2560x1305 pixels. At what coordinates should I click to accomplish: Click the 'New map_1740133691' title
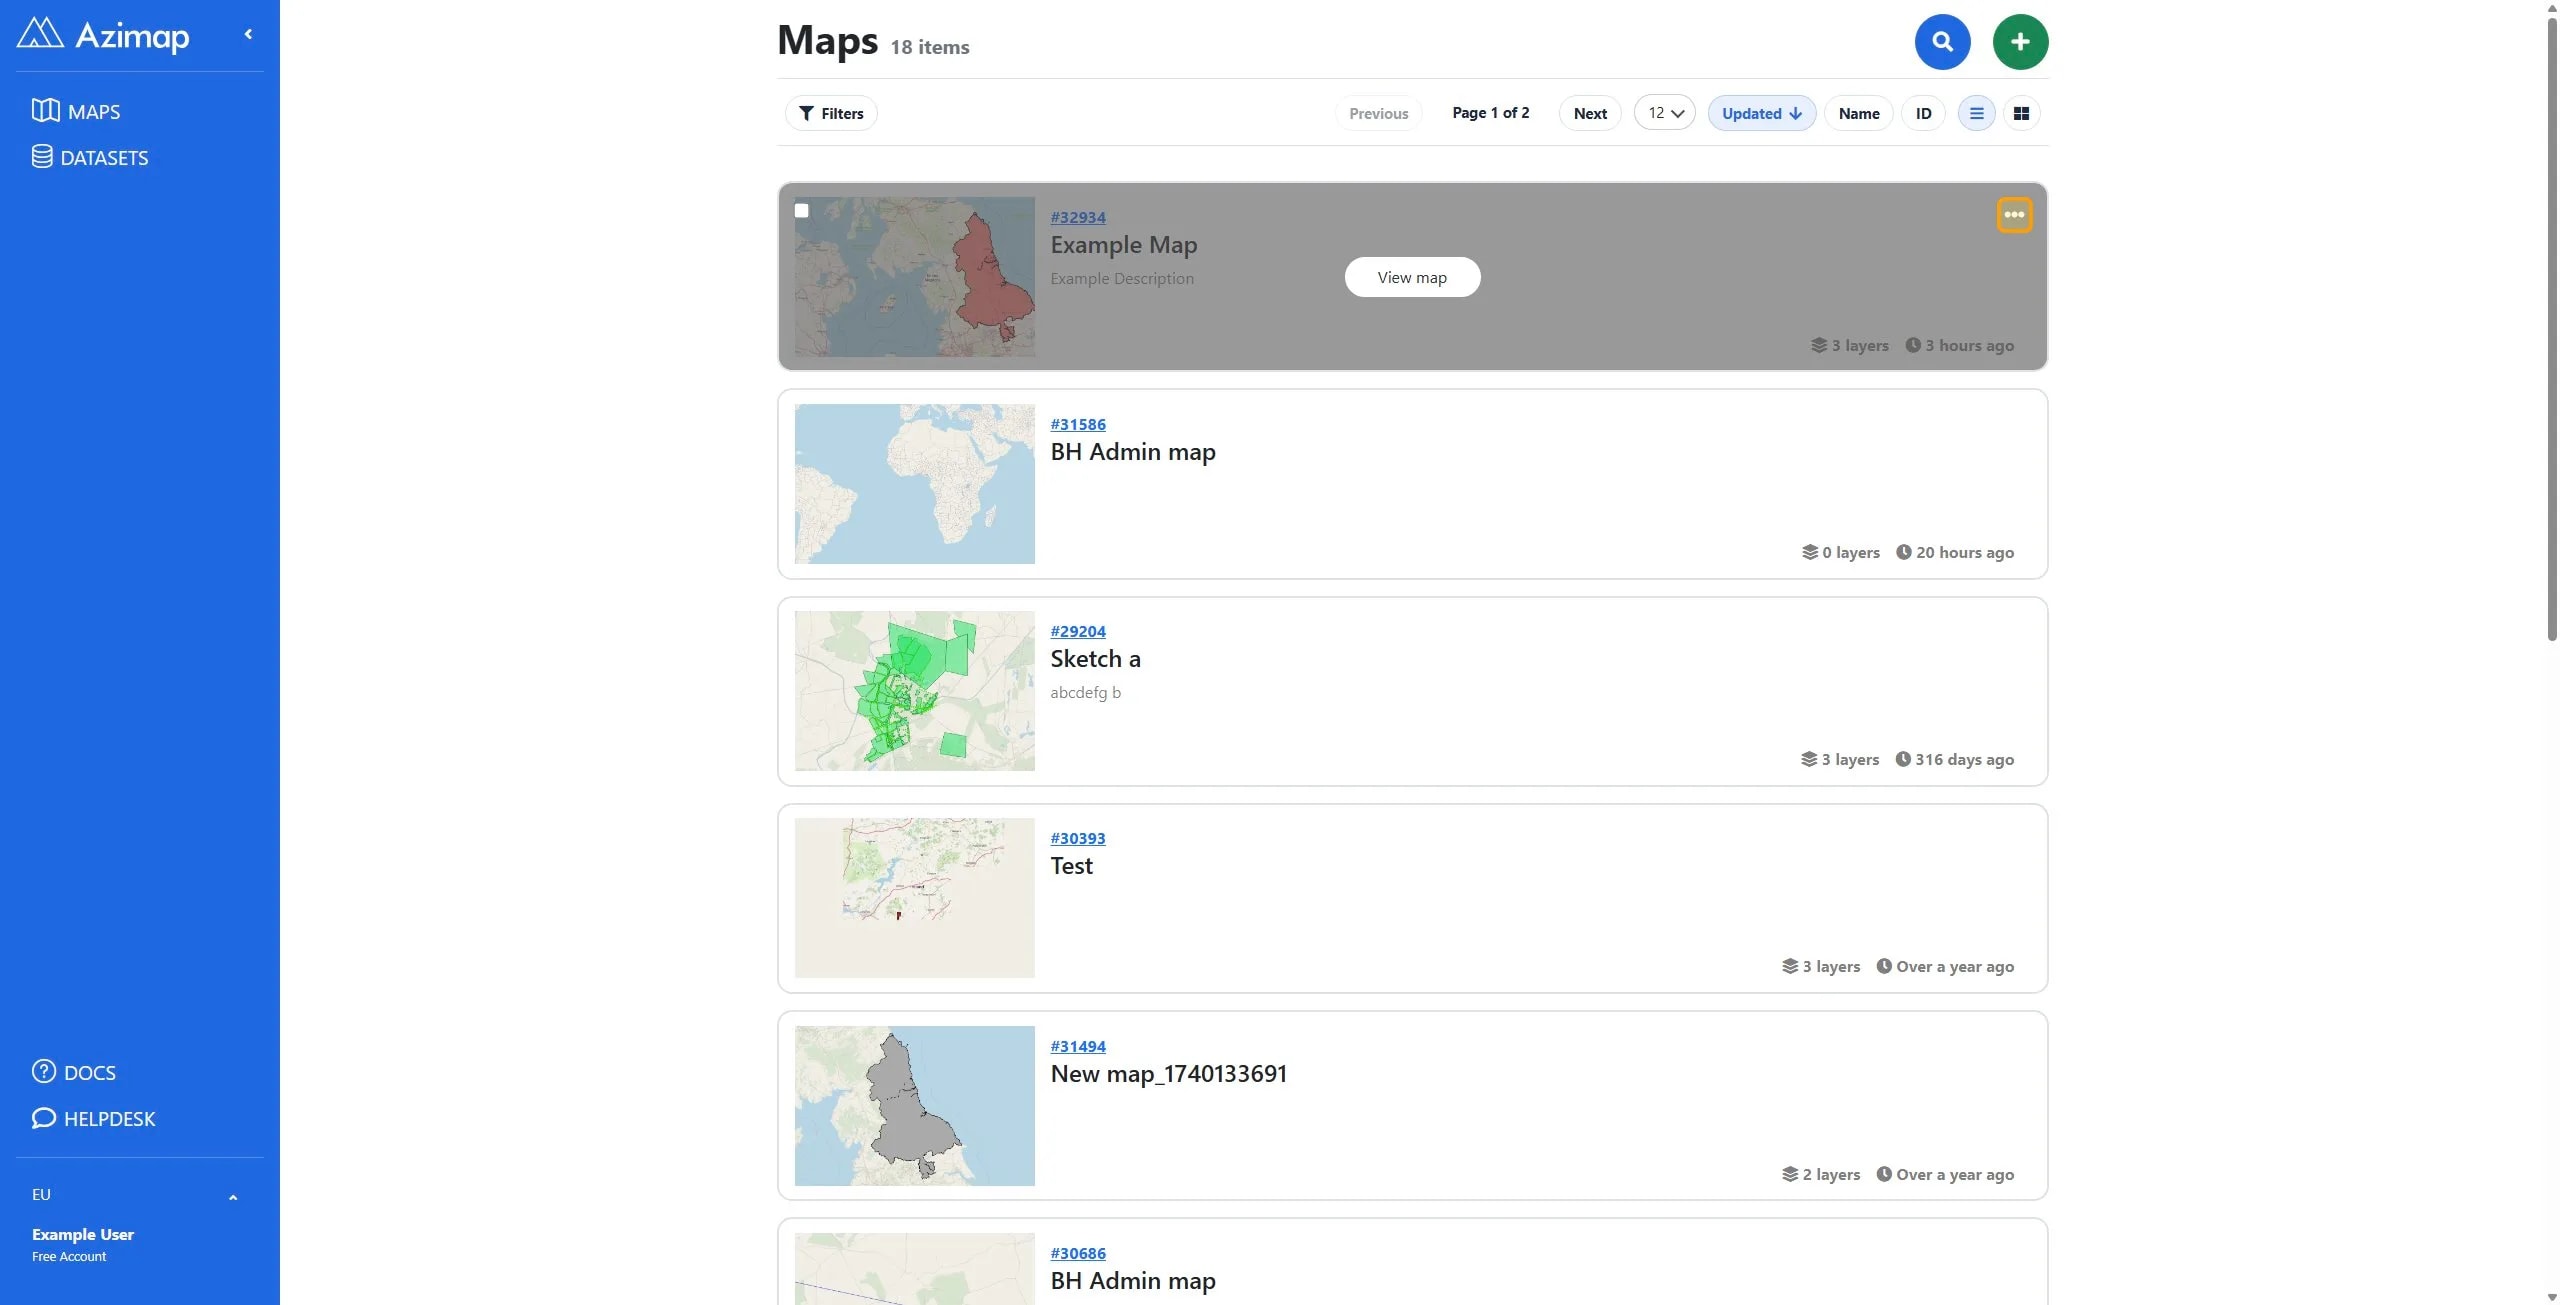pyautogui.click(x=1168, y=1074)
